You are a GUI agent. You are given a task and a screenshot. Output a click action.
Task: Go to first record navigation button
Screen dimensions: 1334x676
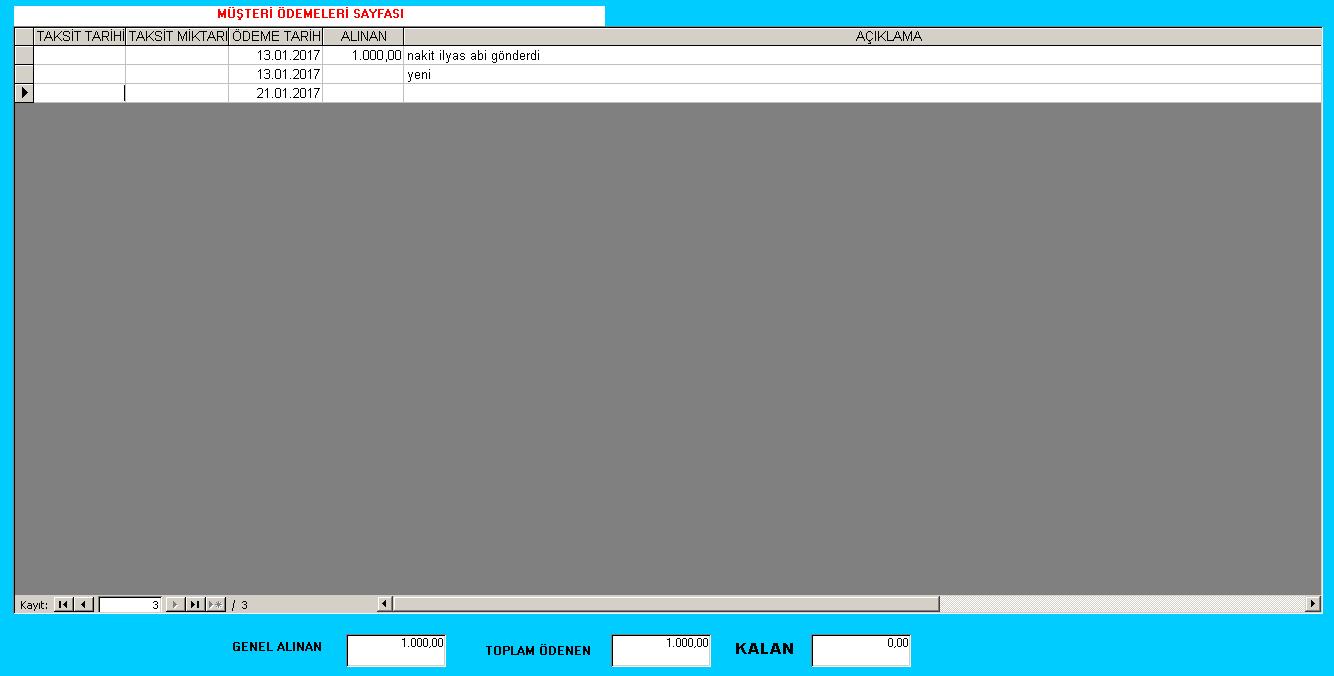point(63,604)
